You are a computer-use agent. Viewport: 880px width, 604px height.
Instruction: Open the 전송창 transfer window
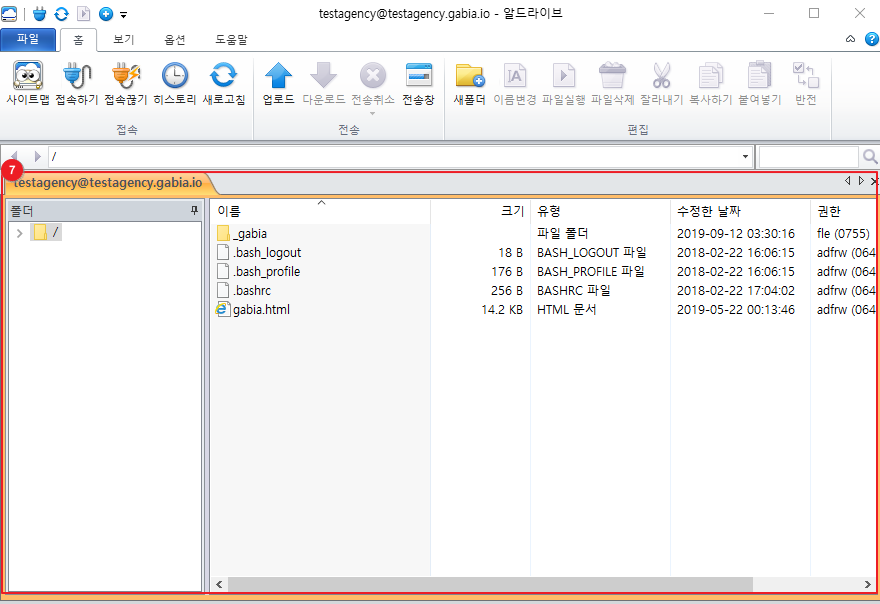(419, 83)
